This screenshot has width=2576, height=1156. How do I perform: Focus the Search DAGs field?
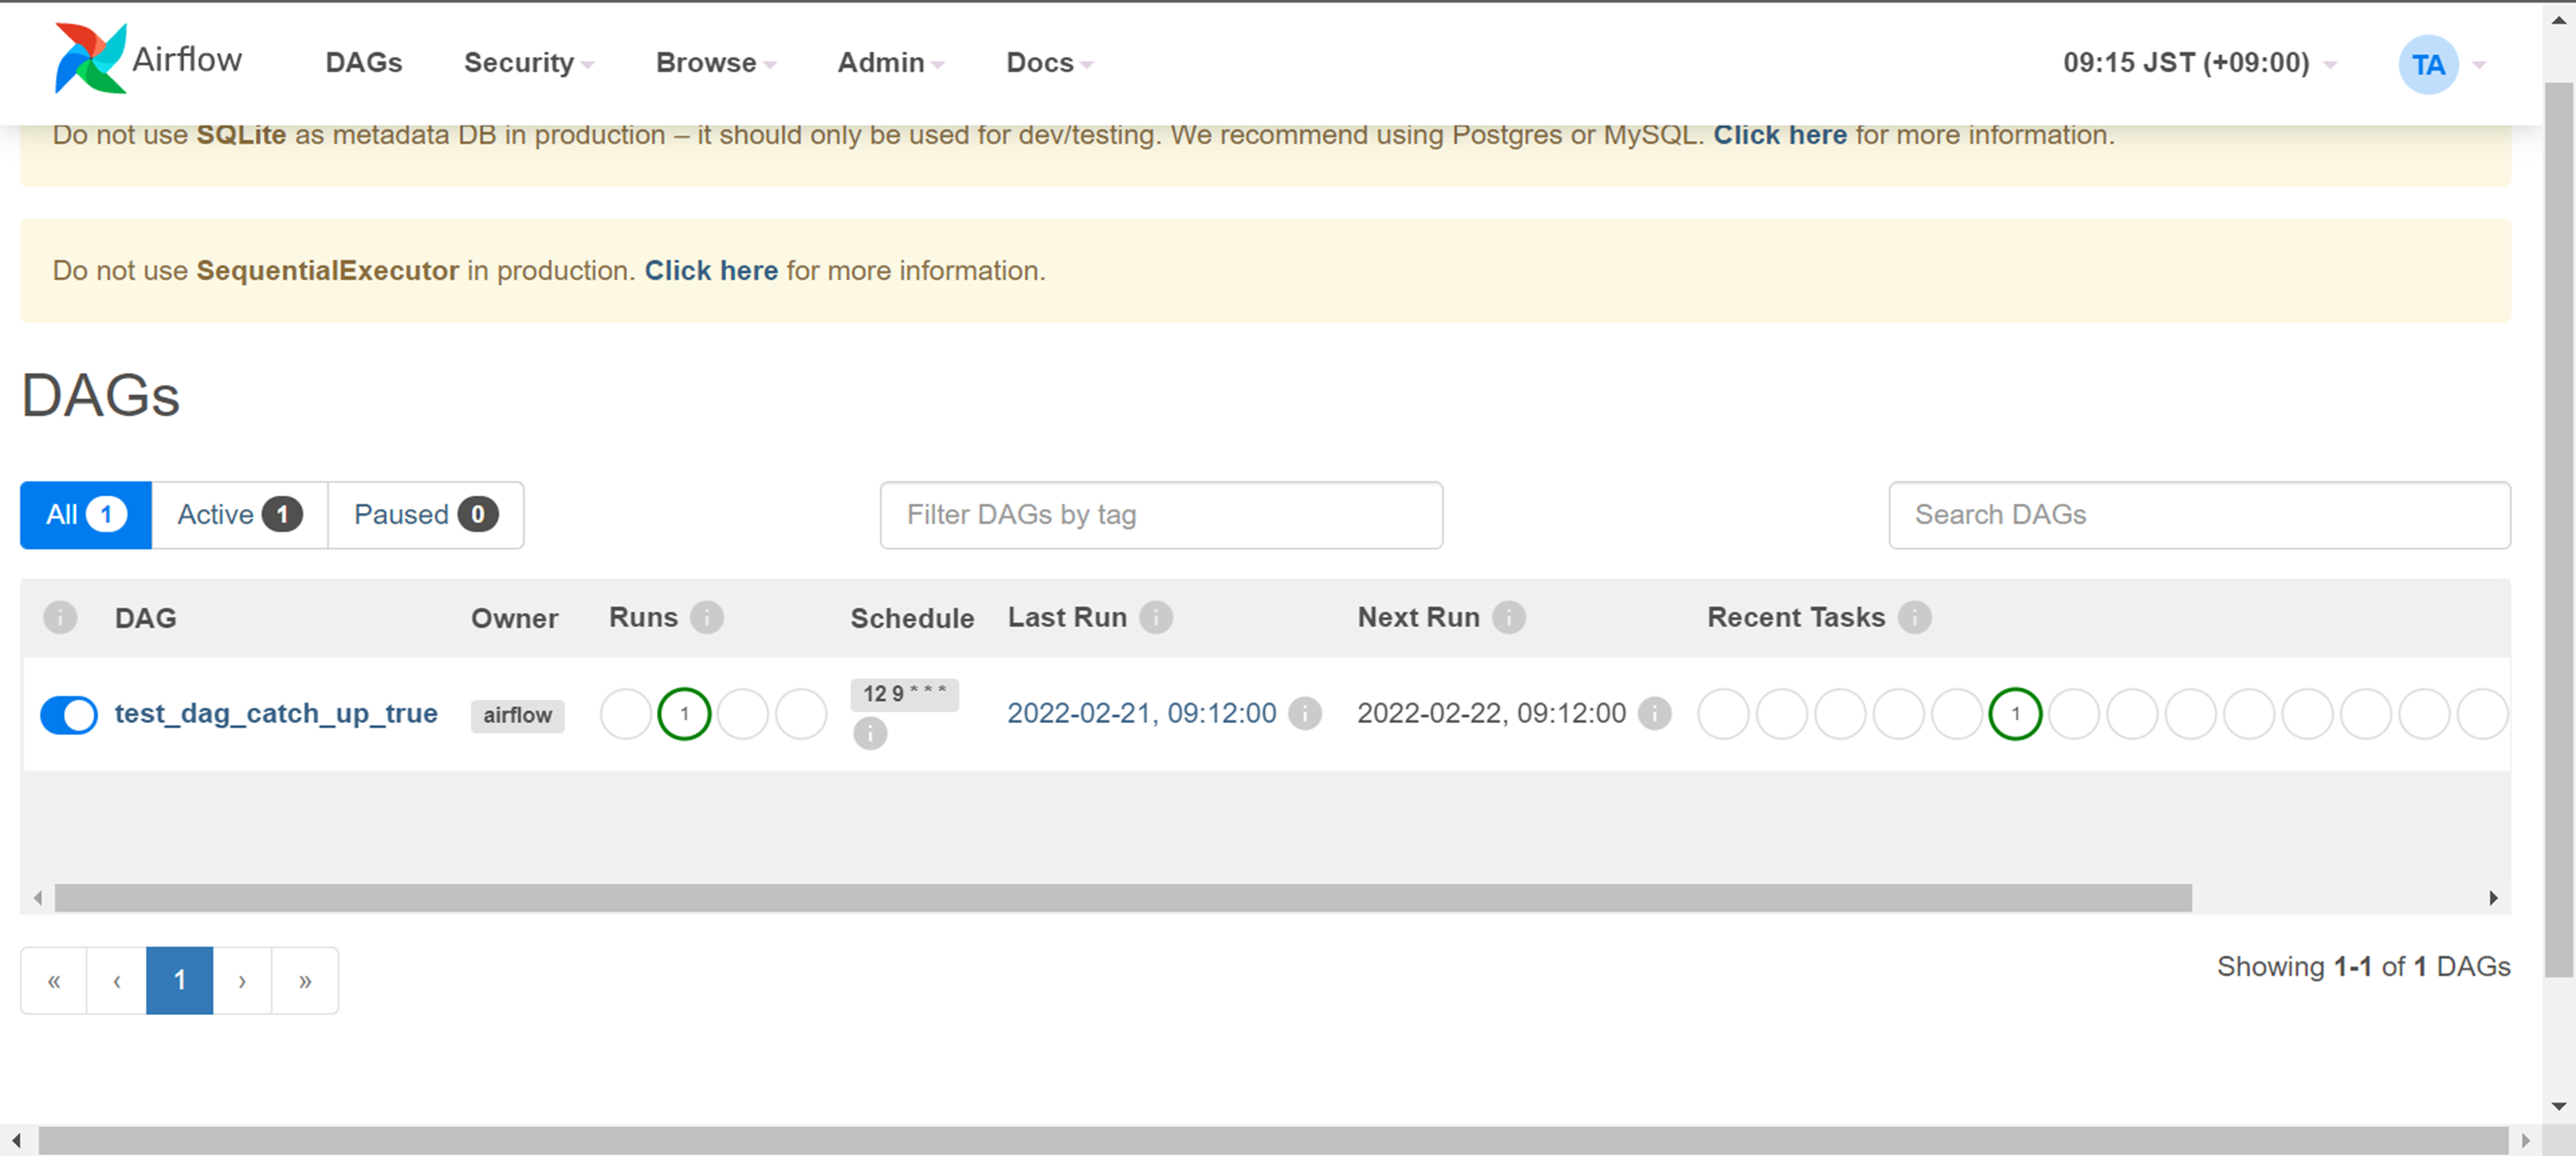2198,514
